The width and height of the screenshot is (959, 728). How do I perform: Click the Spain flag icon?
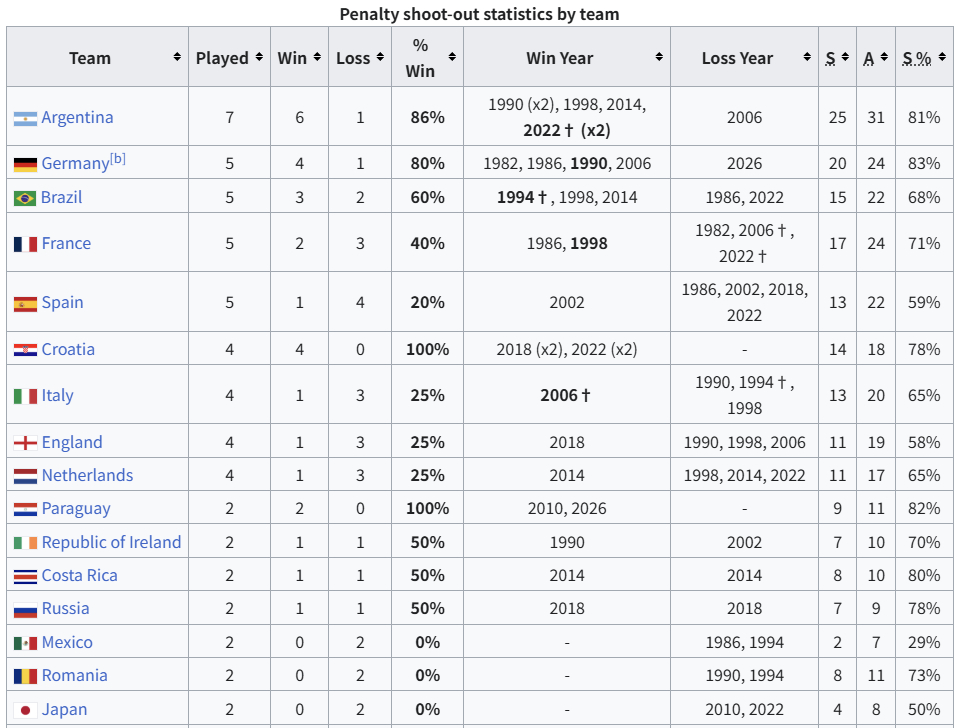tap(25, 304)
